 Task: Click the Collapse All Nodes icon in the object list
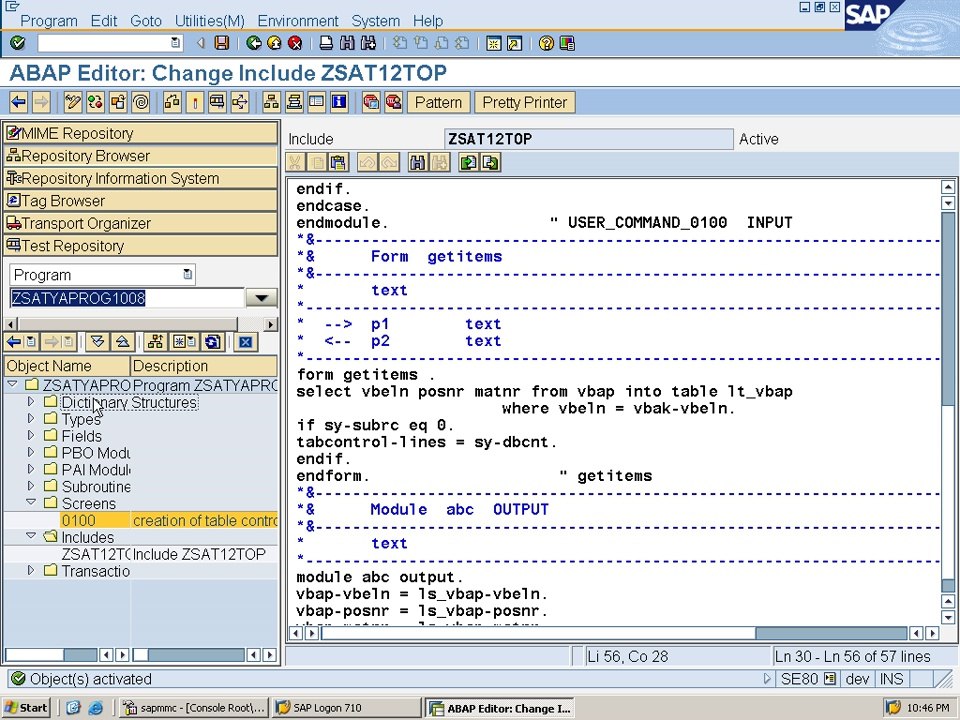(x=122, y=342)
